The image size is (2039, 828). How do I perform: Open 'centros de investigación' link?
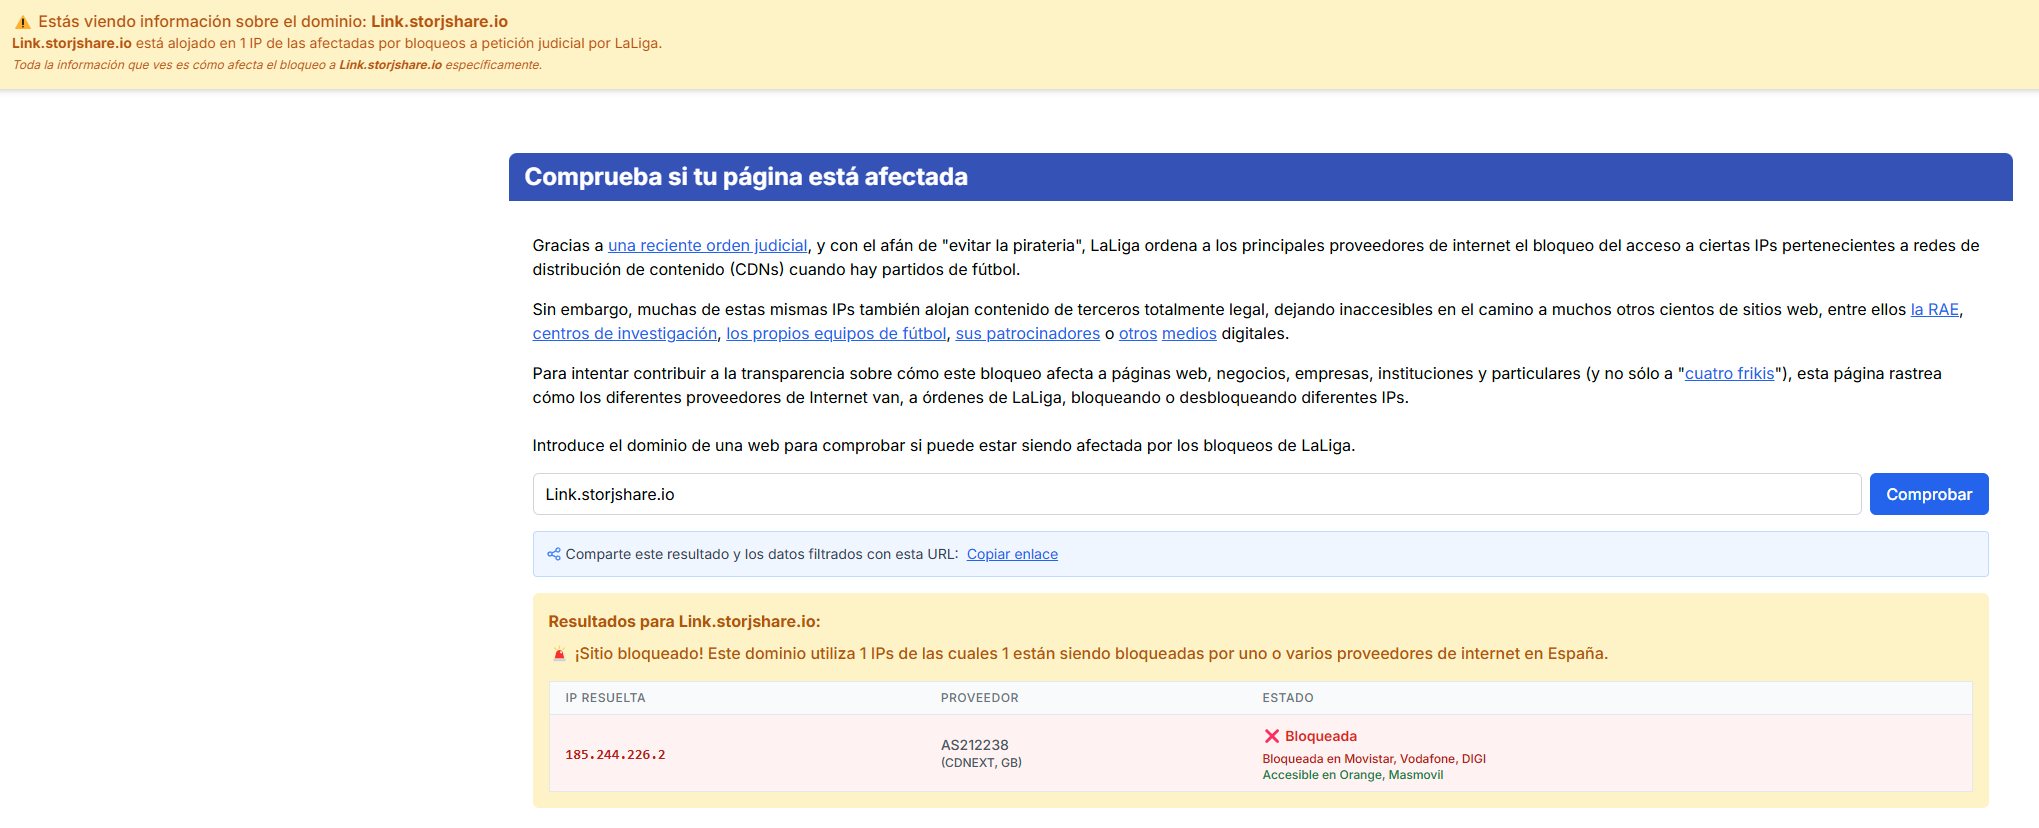[624, 334]
